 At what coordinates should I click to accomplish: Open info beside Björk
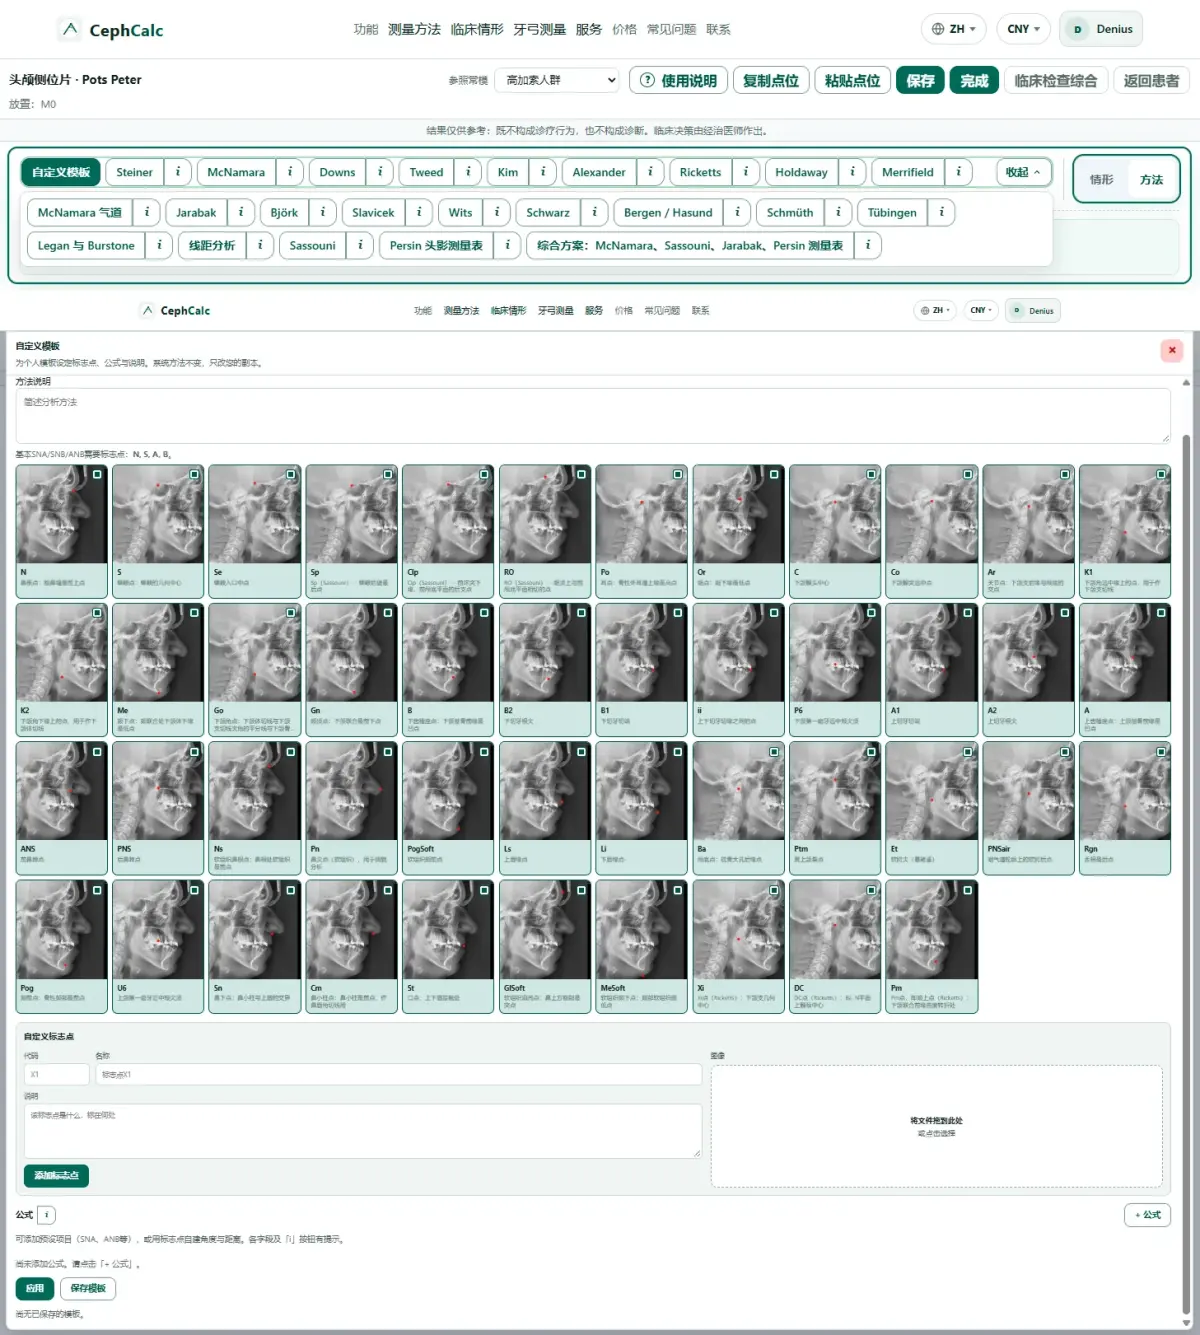[323, 212]
